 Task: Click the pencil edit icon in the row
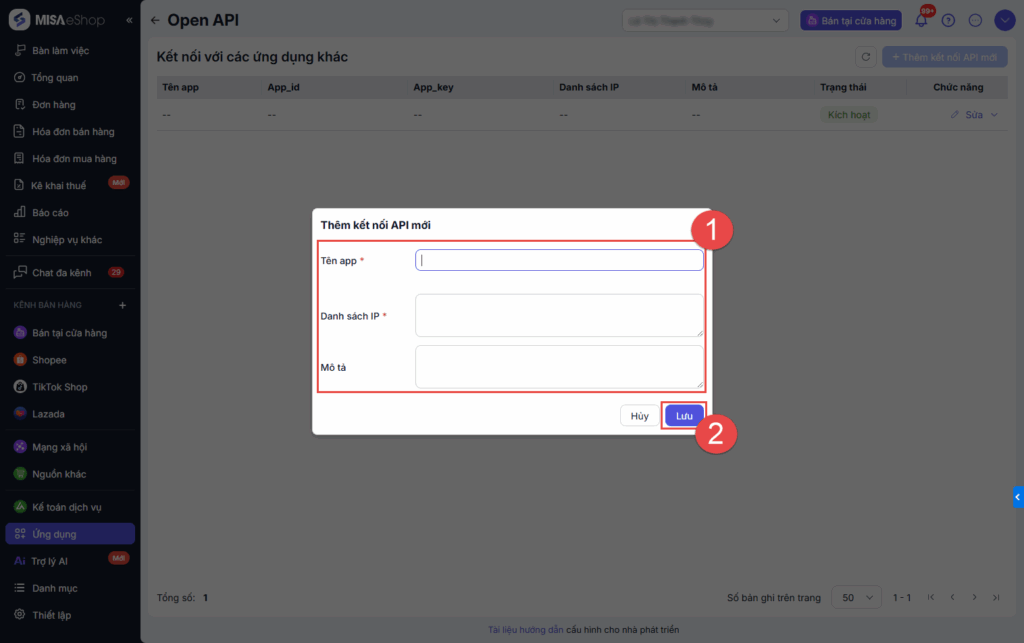coord(954,115)
